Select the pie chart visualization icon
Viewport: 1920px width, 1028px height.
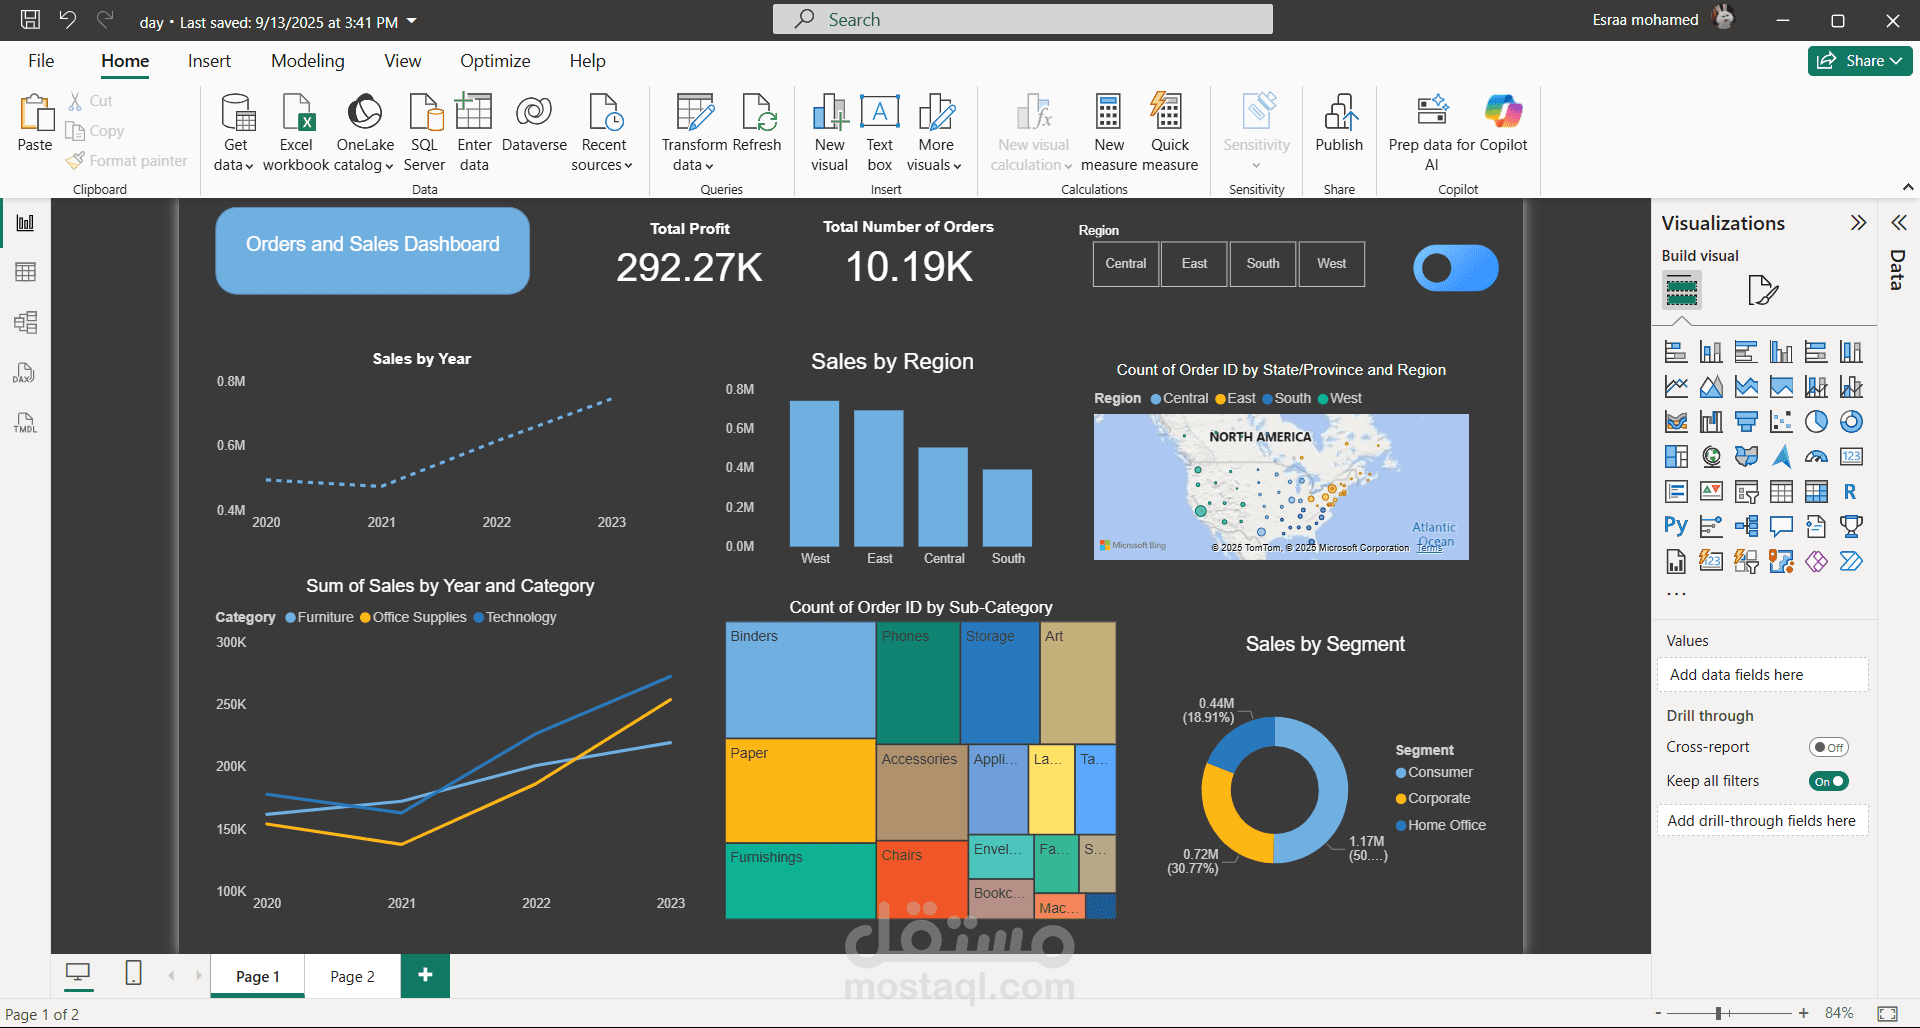[x=1816, y=421]
